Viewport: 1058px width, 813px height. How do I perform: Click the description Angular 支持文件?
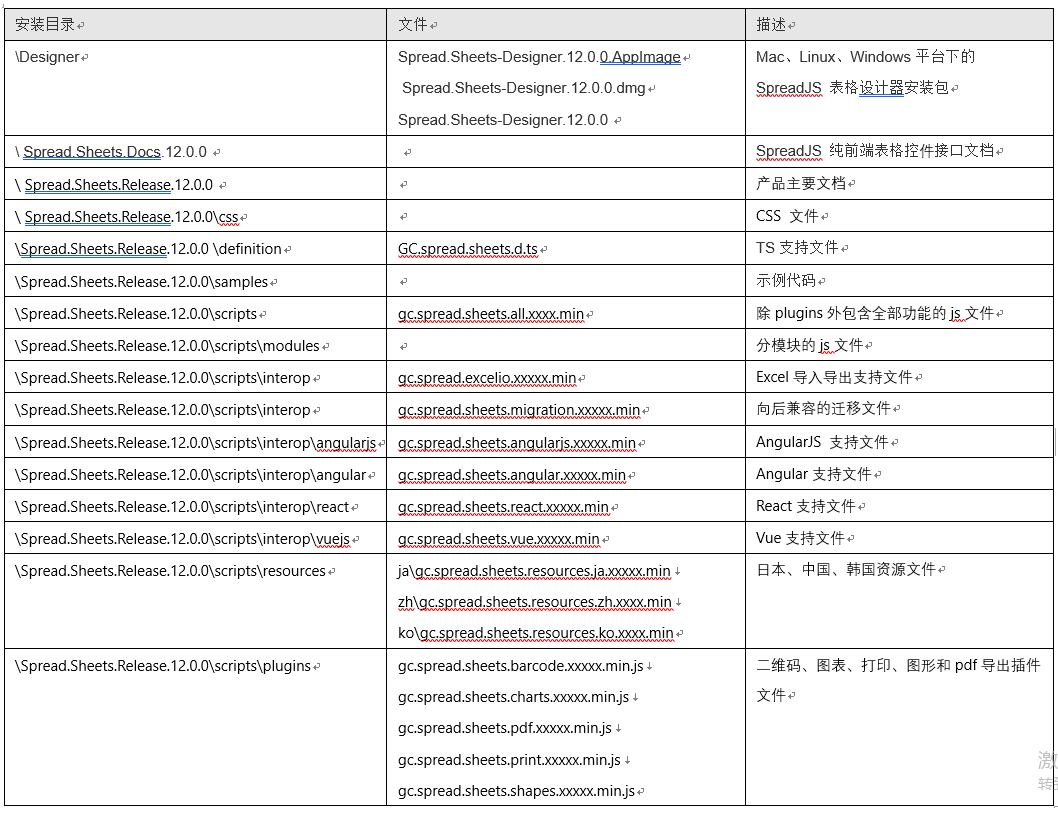814,474
